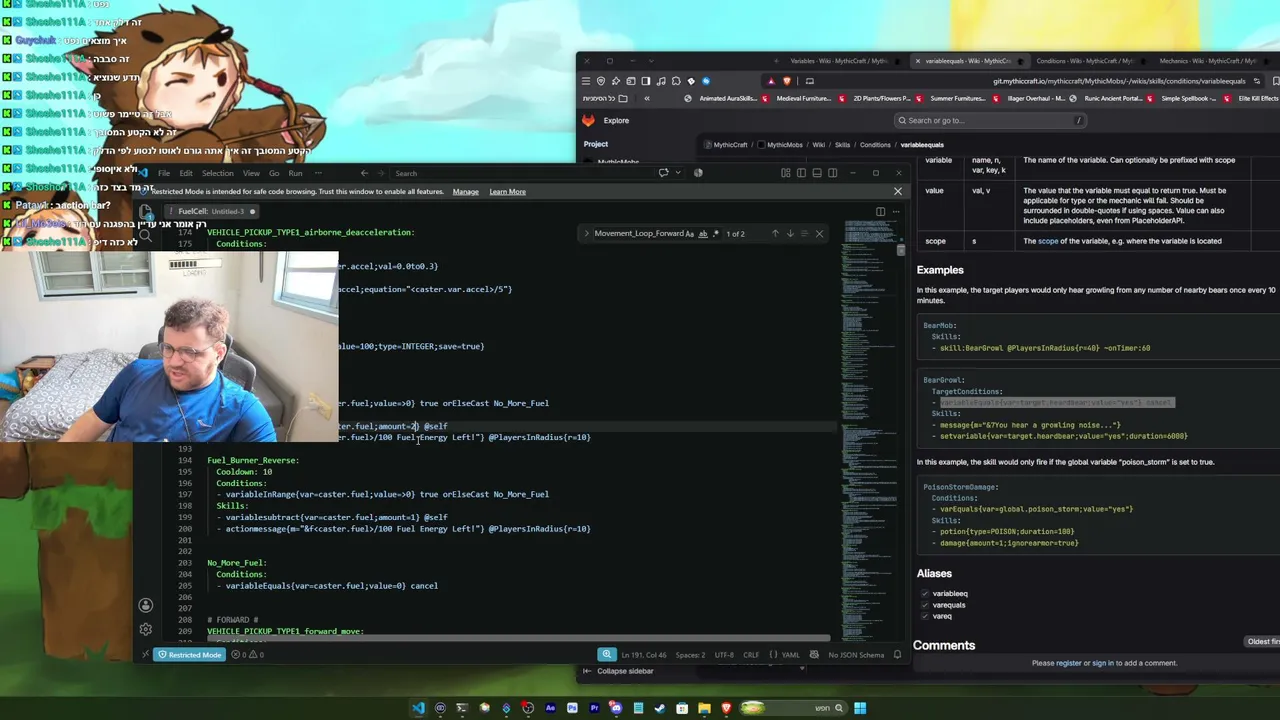Go to next find match
Screen dimensions: 1280x720
pyautogui.click(x=790, y=234)
